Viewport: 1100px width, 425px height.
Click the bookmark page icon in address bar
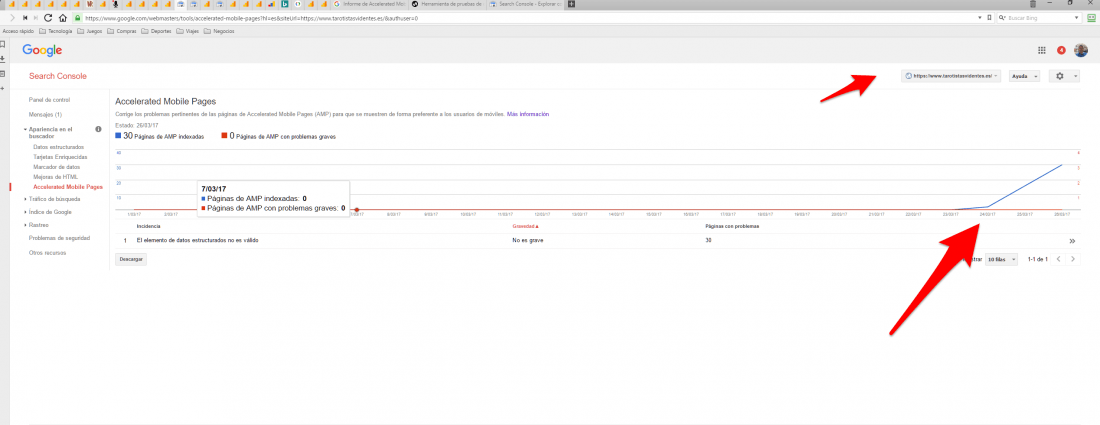pyautogui.click(x=989, y=18)
